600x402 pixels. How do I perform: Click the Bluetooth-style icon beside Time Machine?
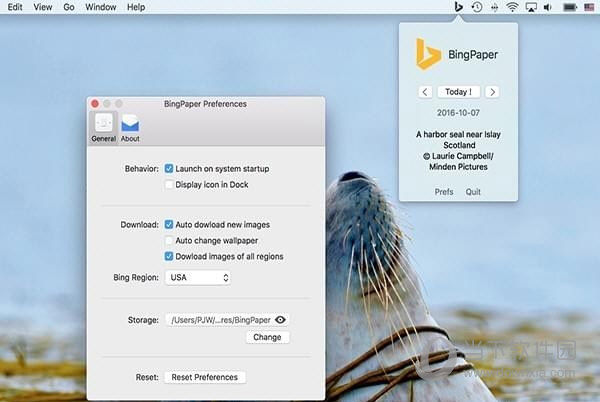(494, 7)
